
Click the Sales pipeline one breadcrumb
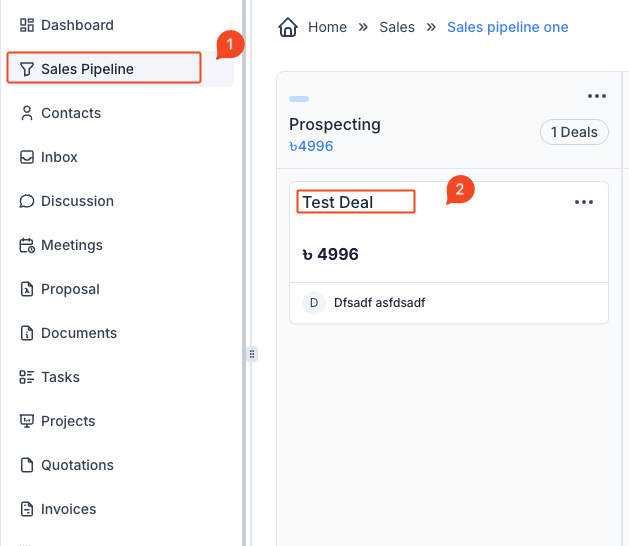[507, 27]
